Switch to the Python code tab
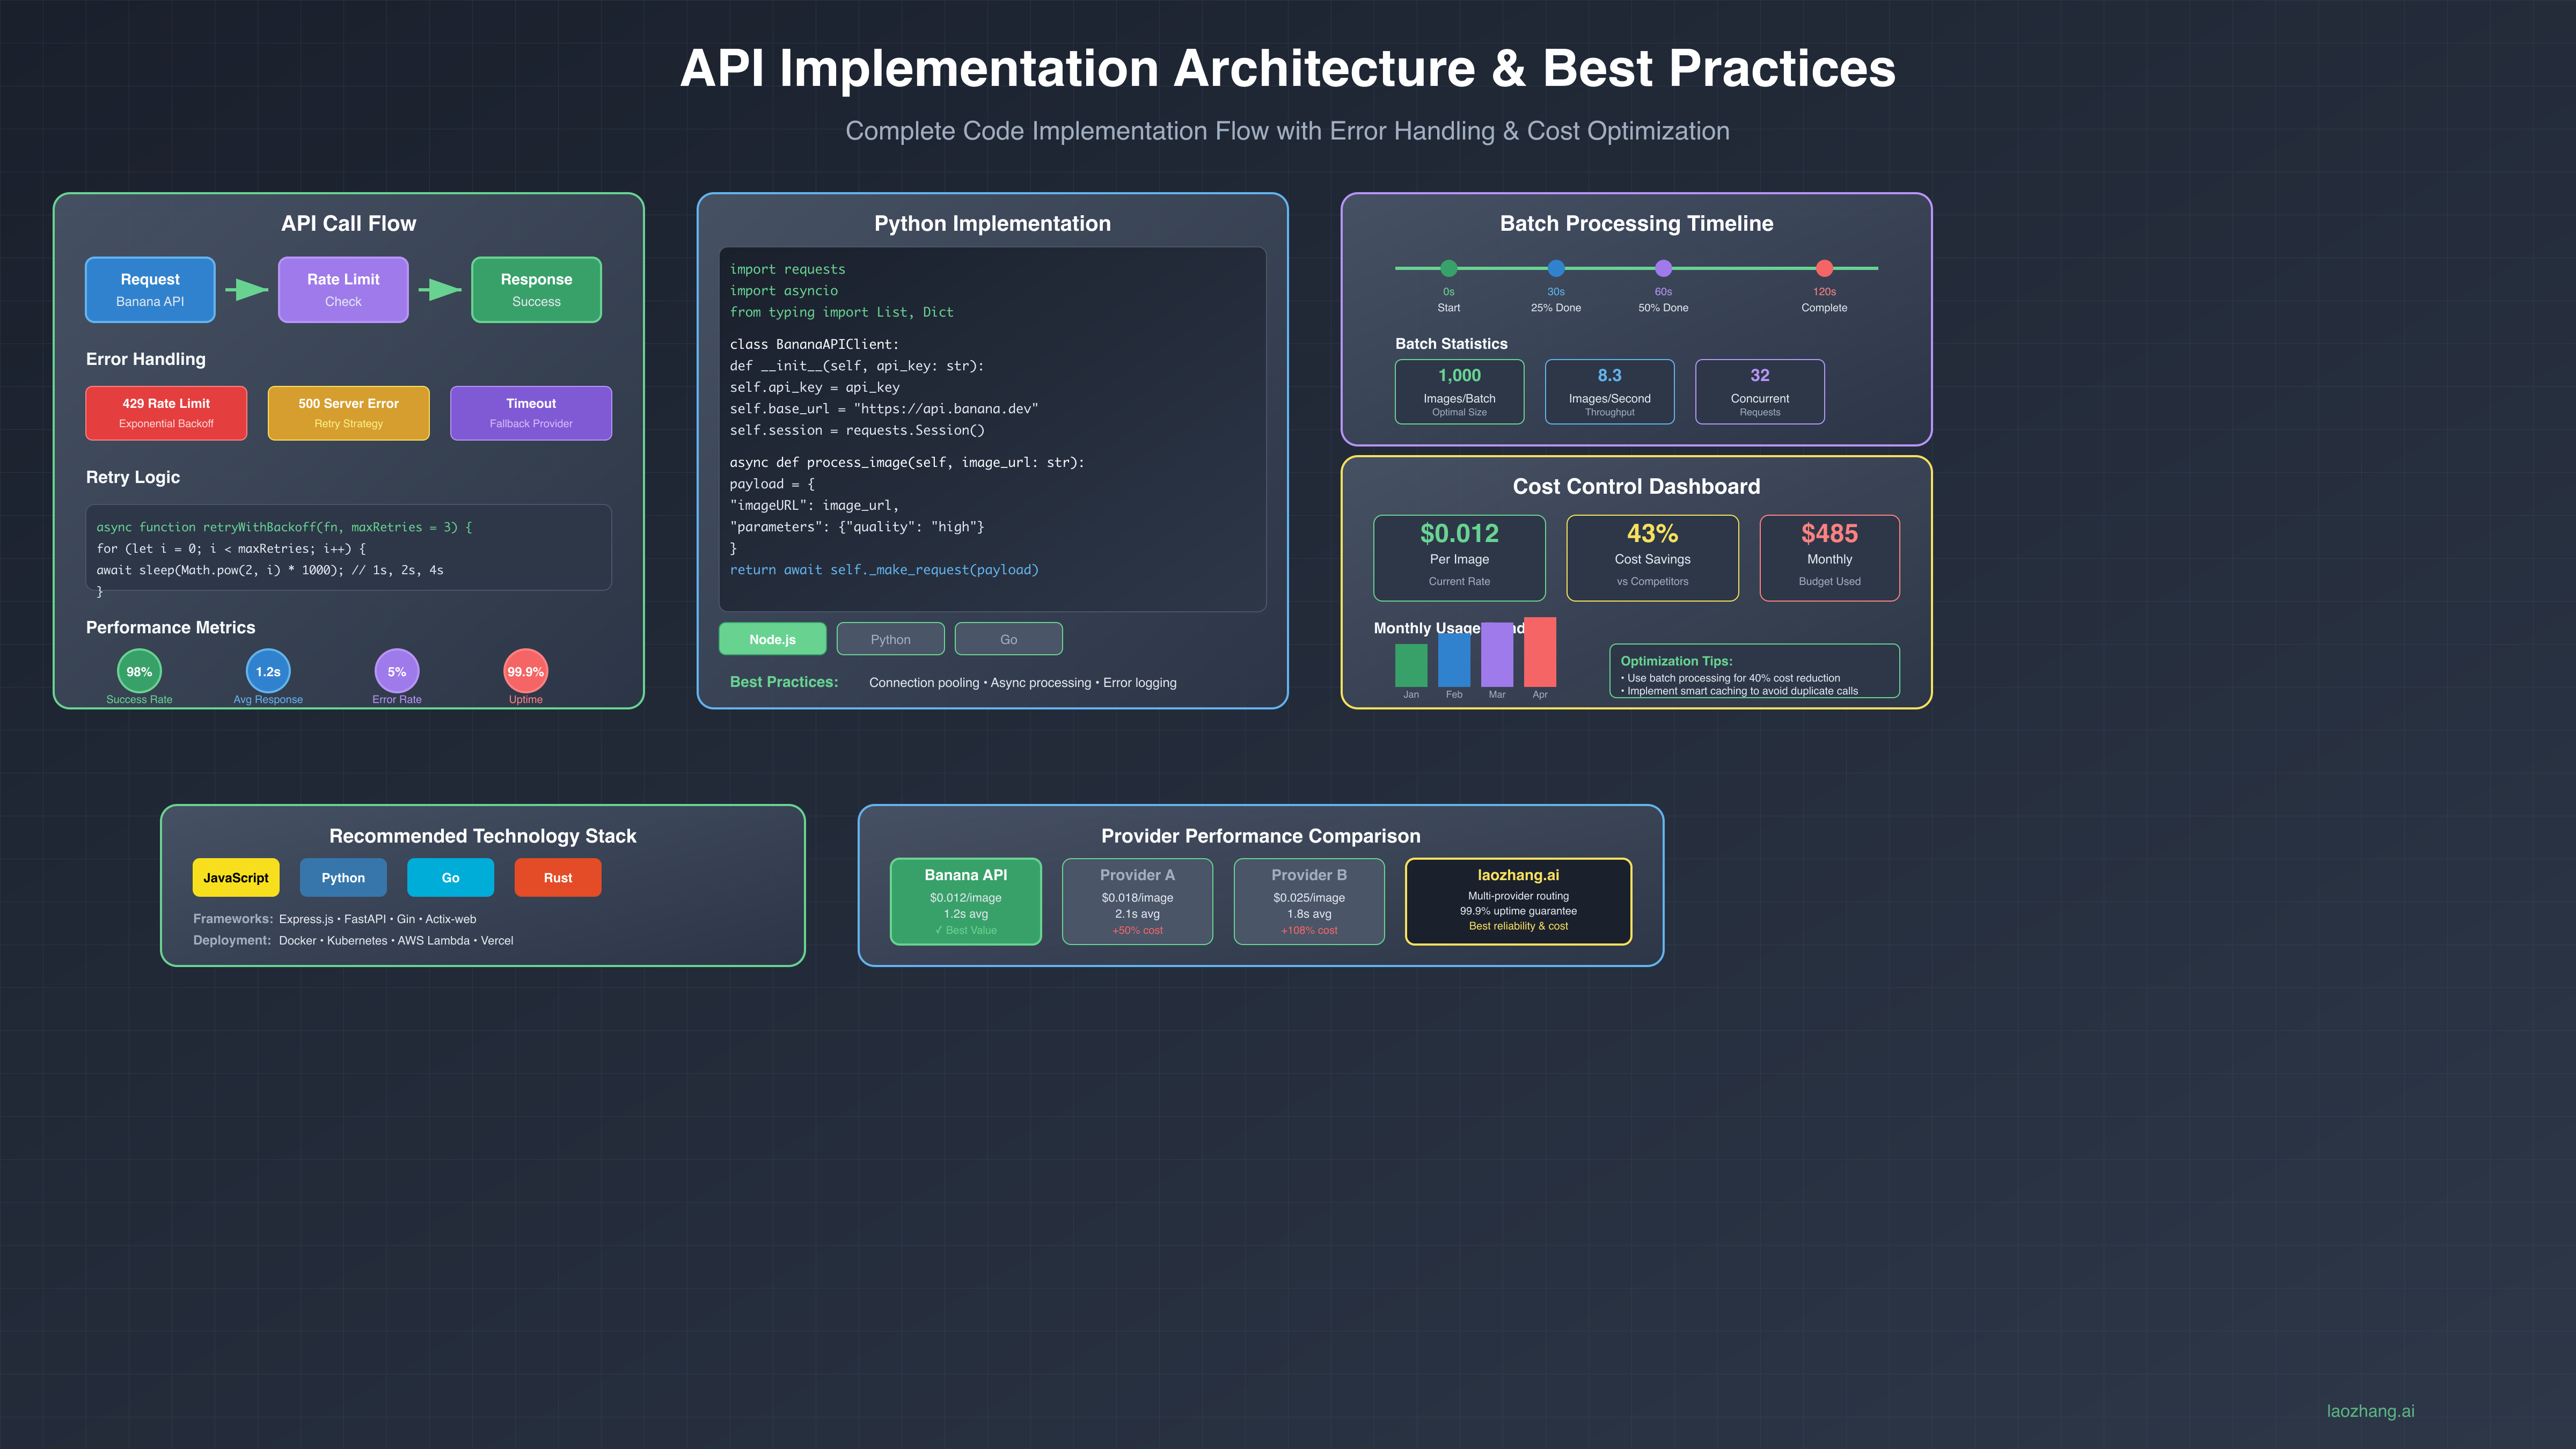 point(890,639)
